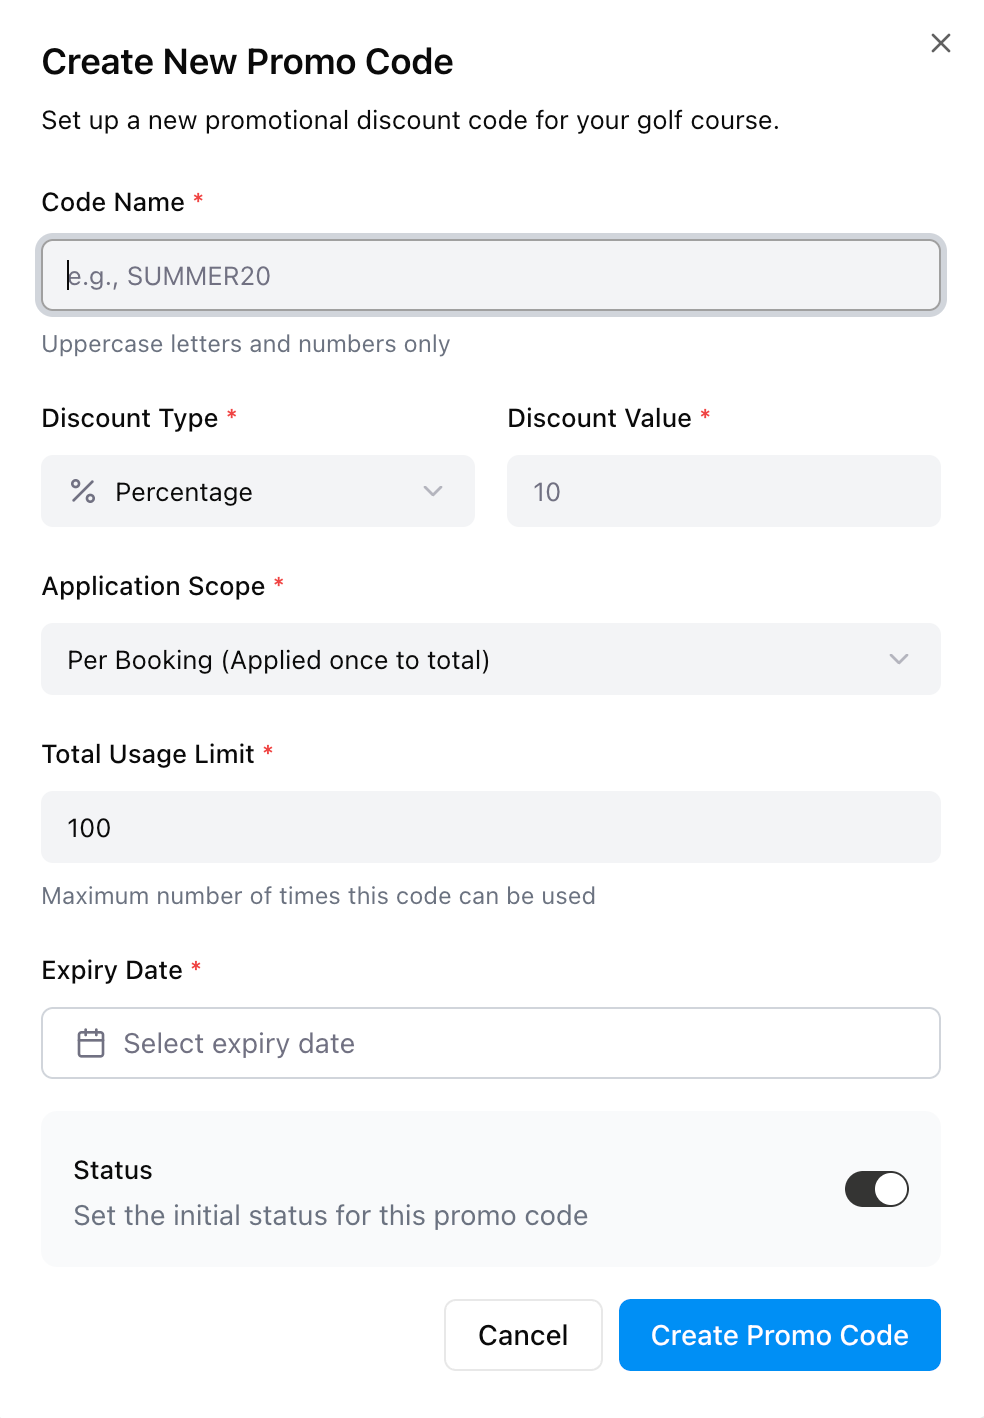Focus the Code Name input field

[491, 275]
